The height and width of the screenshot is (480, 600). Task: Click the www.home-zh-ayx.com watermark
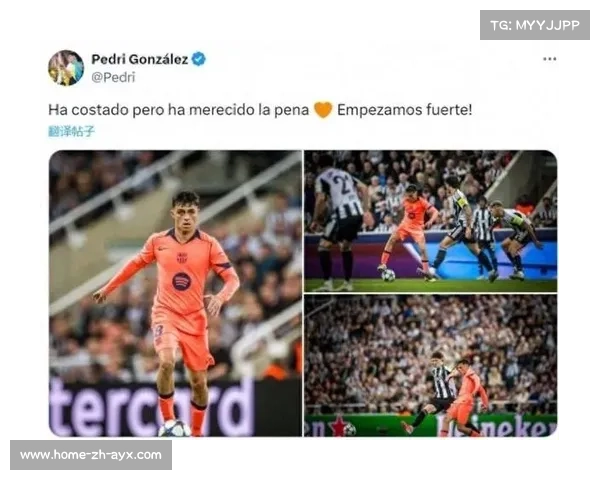tap(91, 455)
